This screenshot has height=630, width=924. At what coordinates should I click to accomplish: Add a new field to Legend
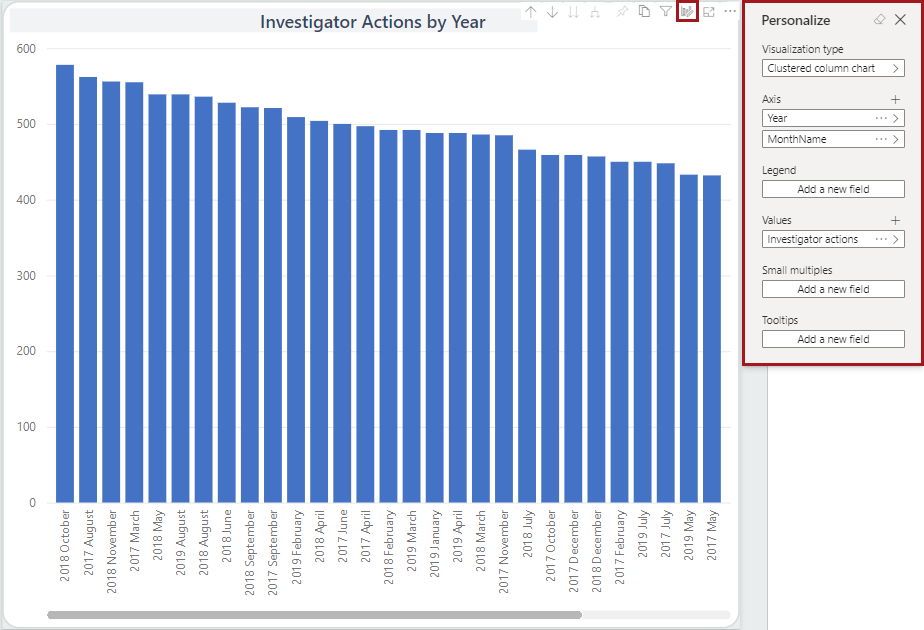coord(833,189)
